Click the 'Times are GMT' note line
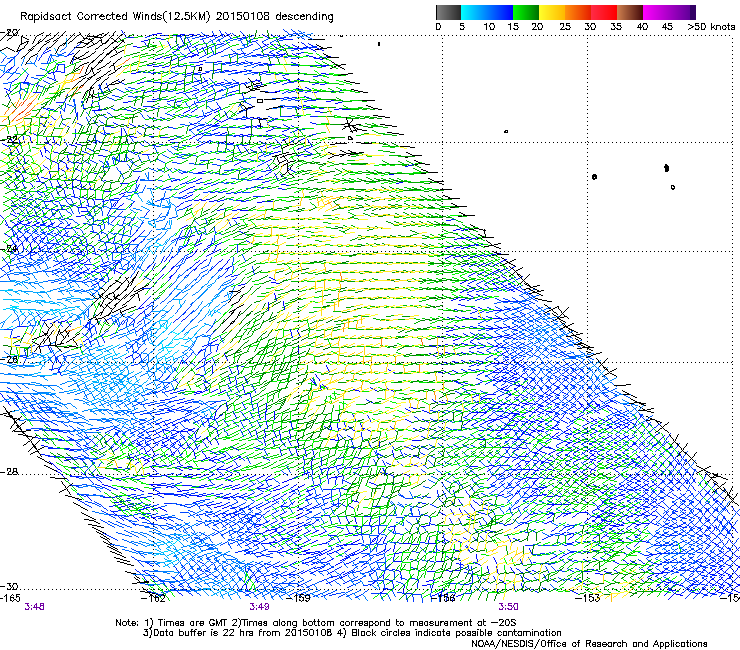 pos(315,623)
